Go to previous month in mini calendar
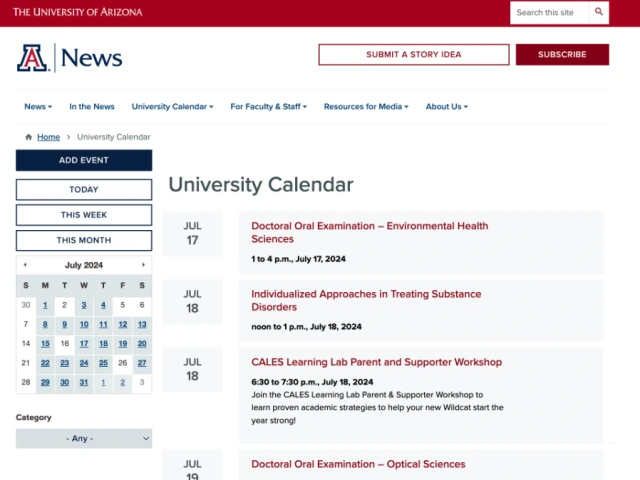 (25, 265)
